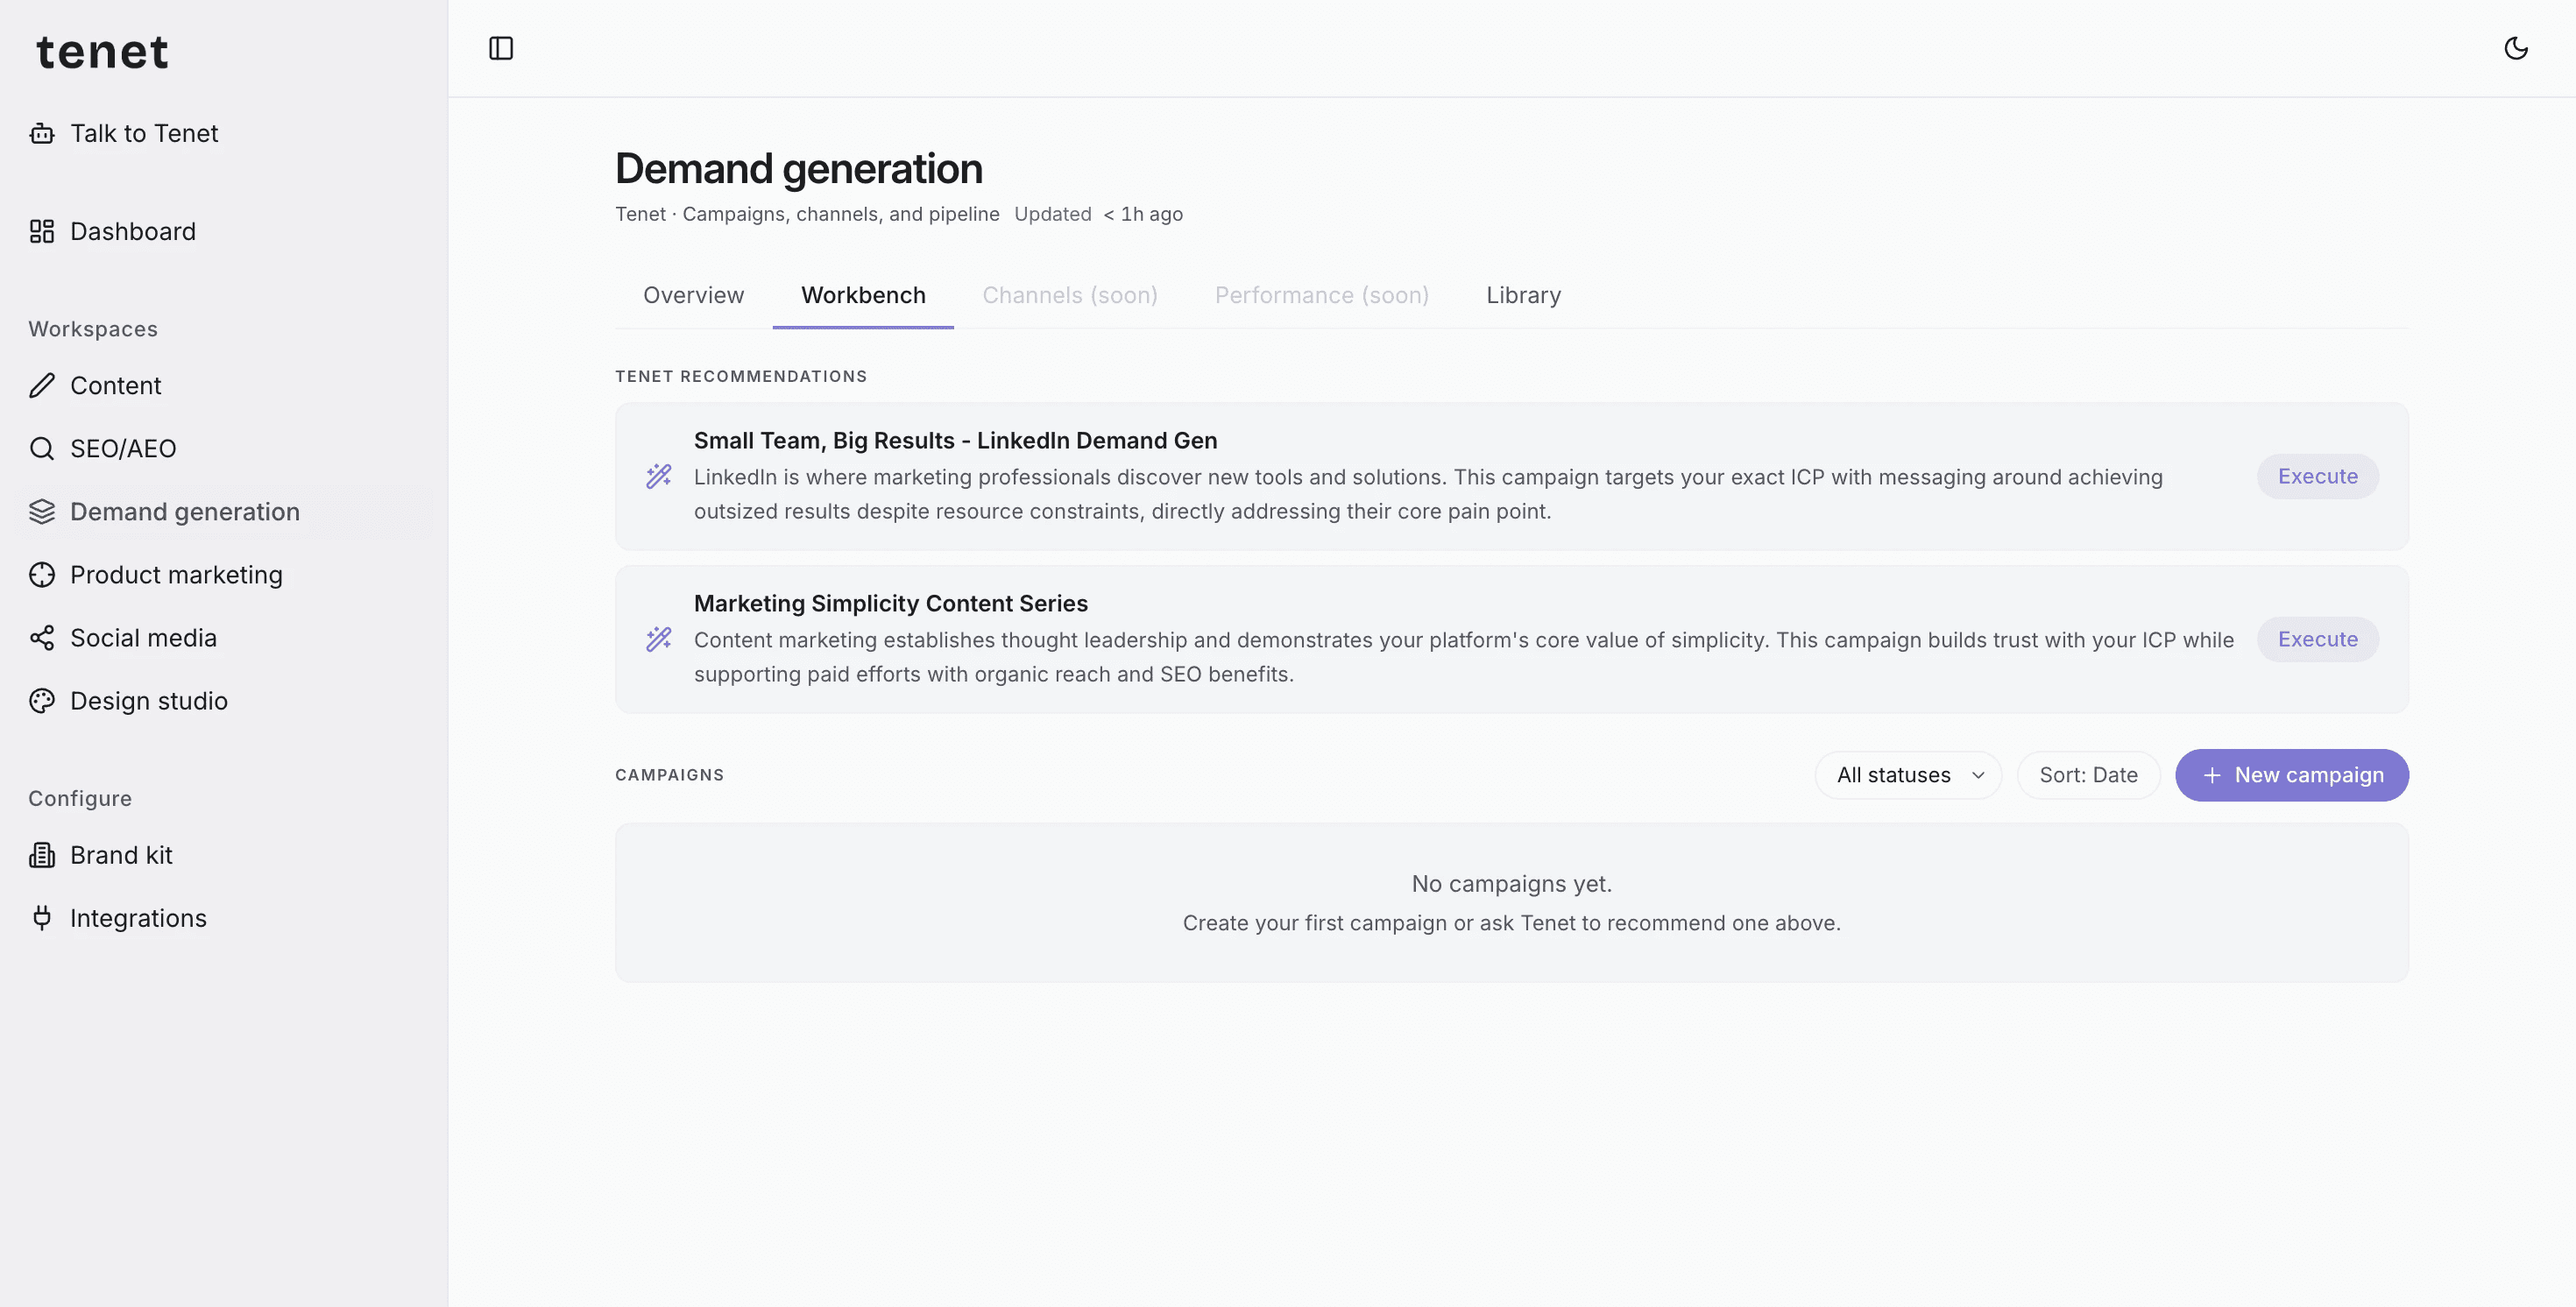Viewport: 2576px width, 1307px height.
Task: Create a New campaign
Action: (2291, 775)
